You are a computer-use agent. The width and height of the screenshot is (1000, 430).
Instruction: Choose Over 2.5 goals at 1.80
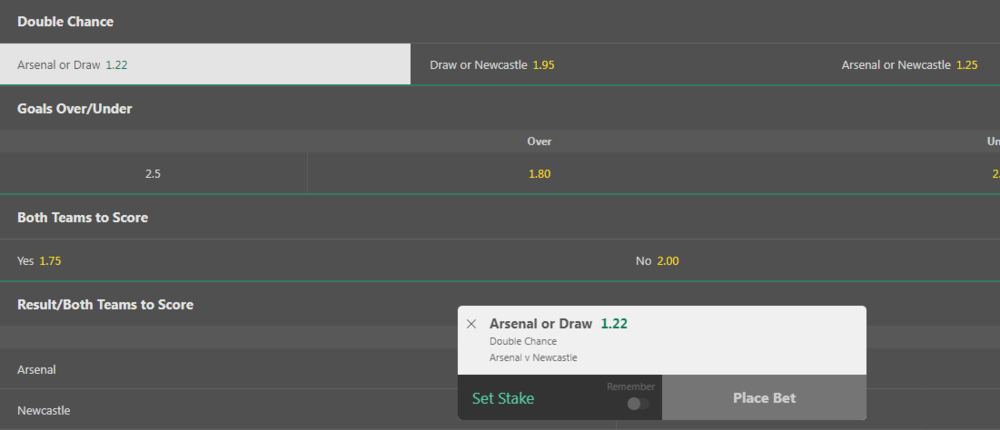pos(540,173)
